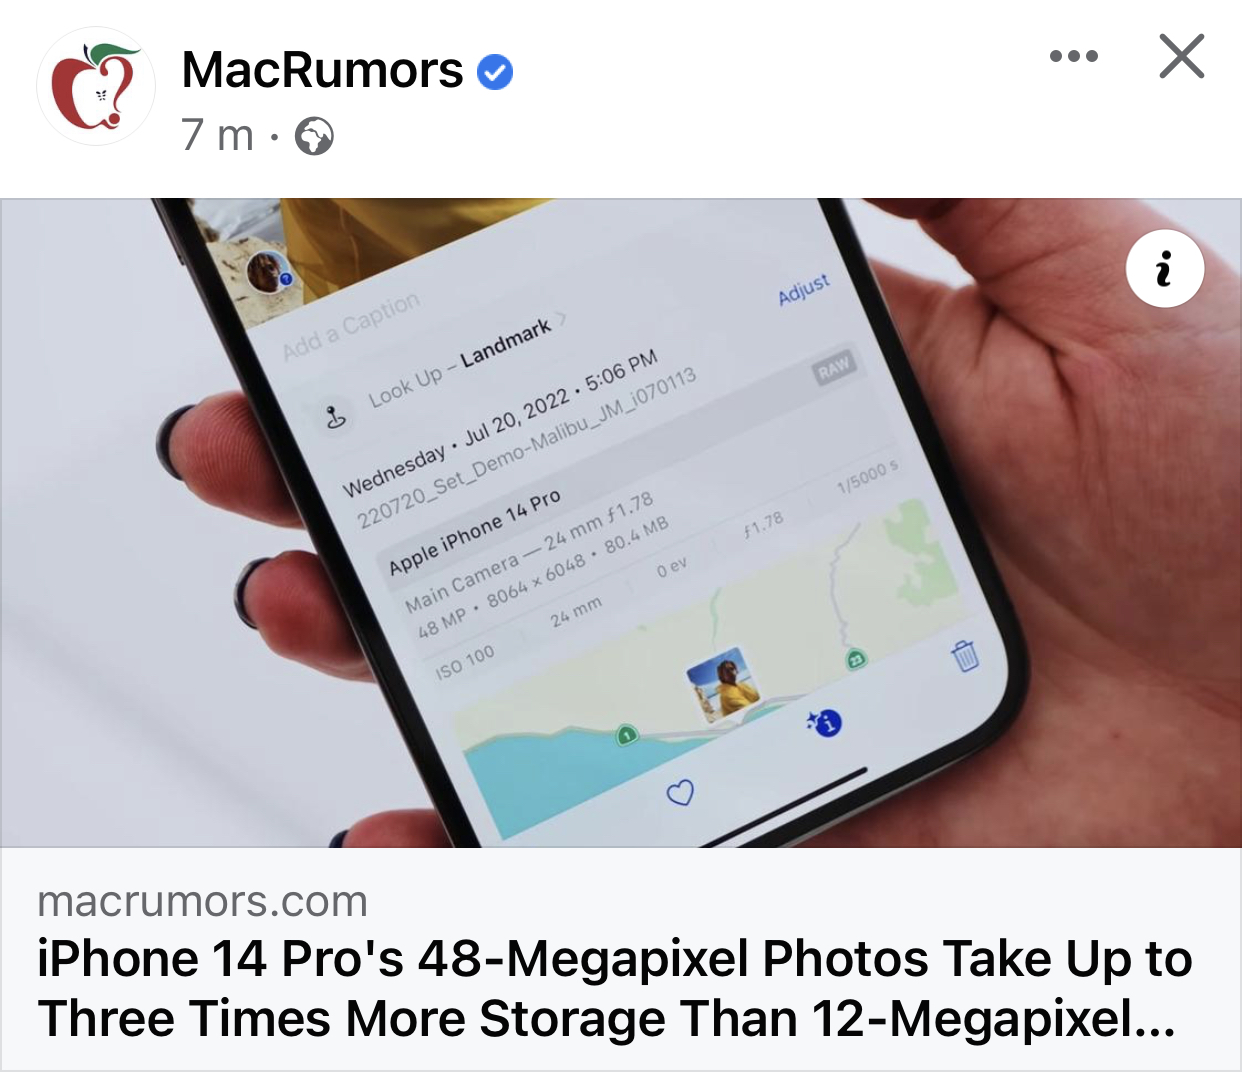
Task: Dismiss the post with the X icon
Action: pyautogui.click(x=1182, y=56)
